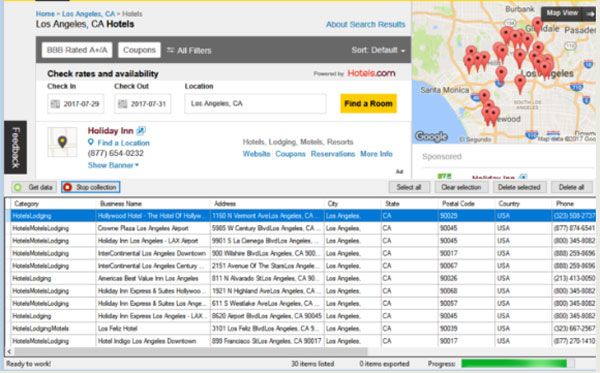Click the Find a Location pin icon

(x=91, y=142)
